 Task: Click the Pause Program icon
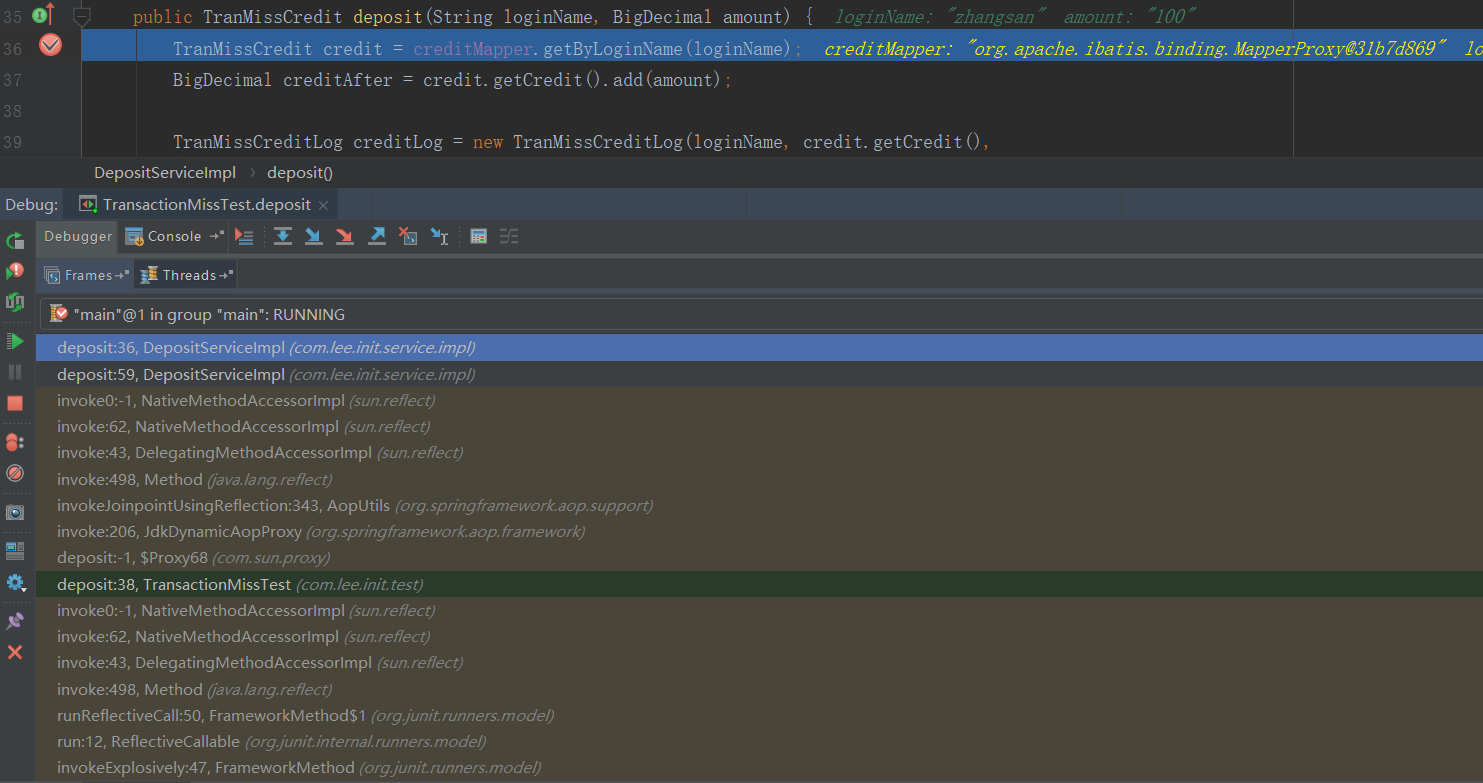15,372
